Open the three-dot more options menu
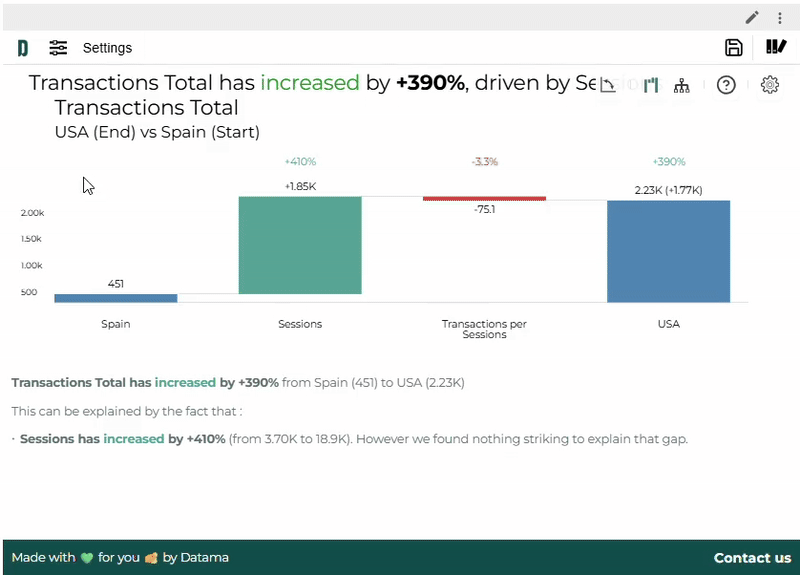The height and width of the screenshot is (575, 800). click(780, 18)
